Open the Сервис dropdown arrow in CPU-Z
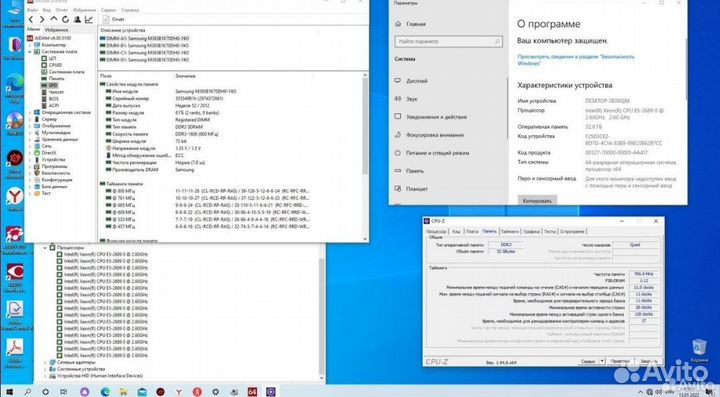Screen dimensions: 720x397 click(x=602, y=362)
